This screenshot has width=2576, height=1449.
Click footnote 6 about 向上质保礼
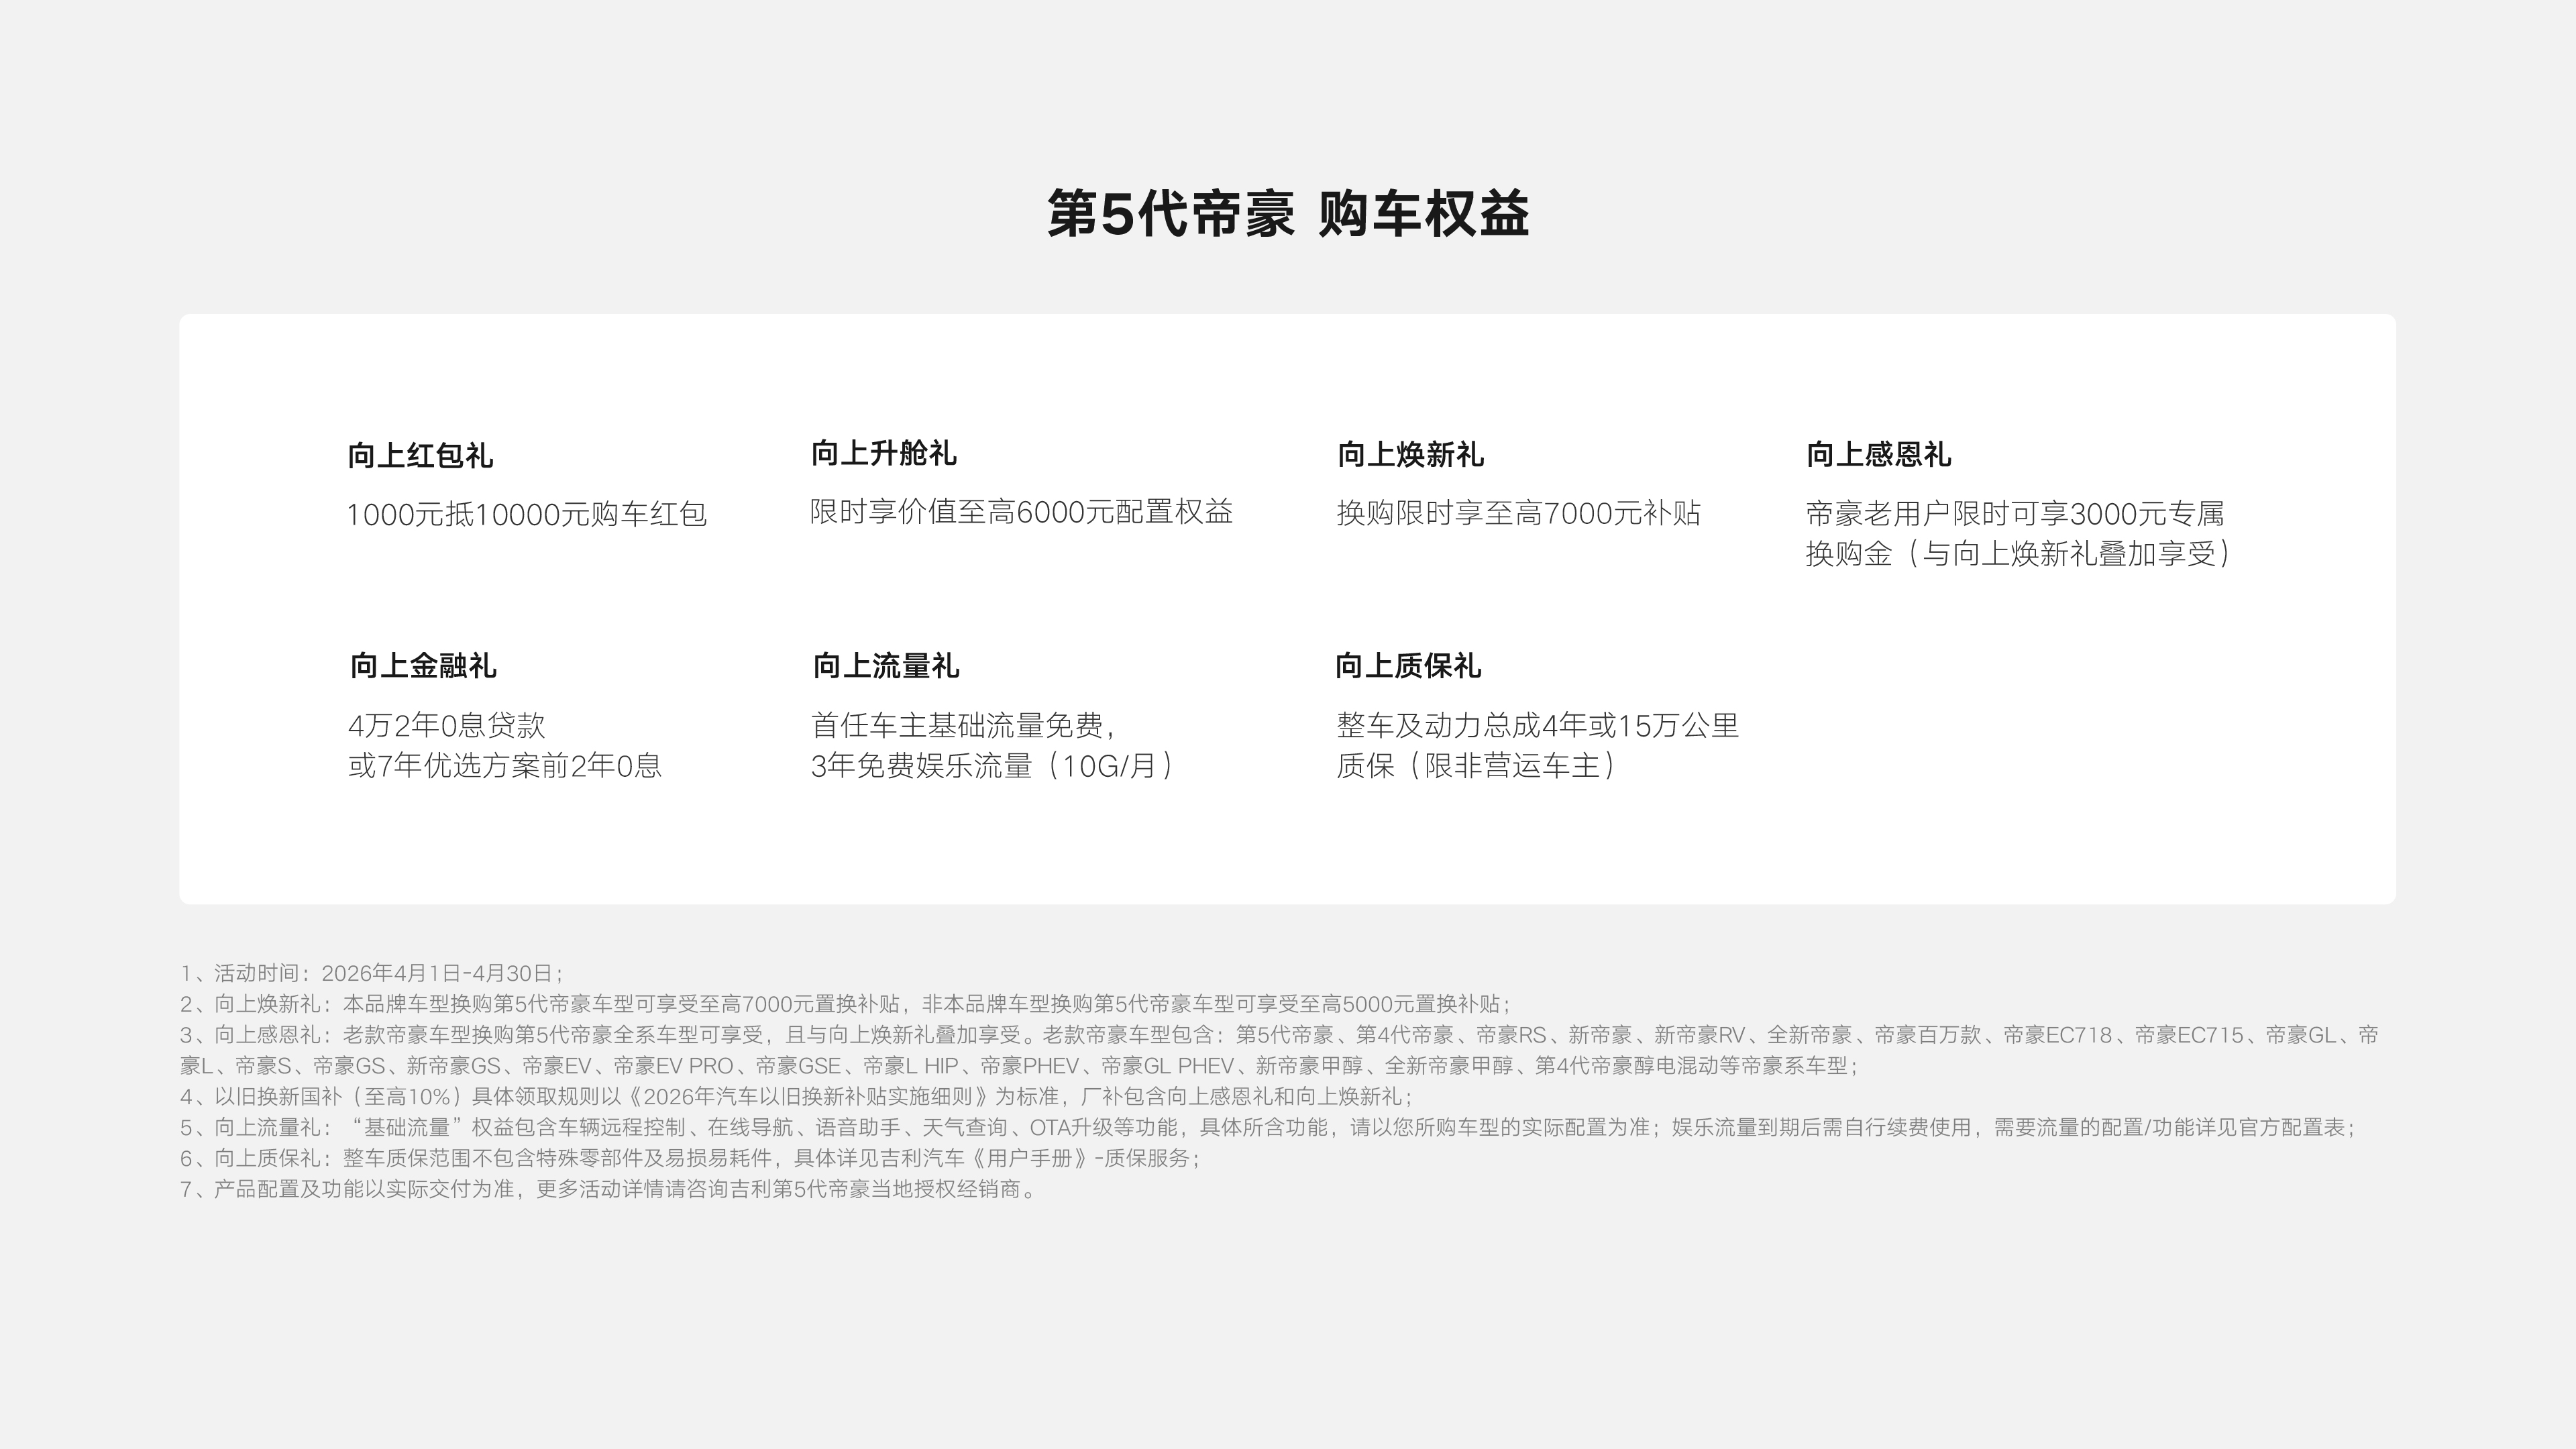tap(690, 1158)
